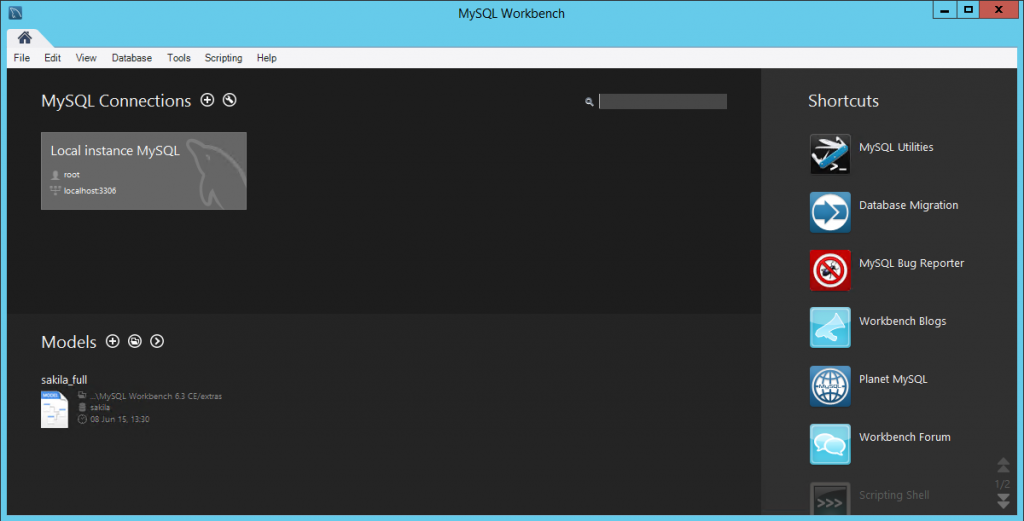This screenshot has width=1024, height=521.
Task: Click the 08 Jun 15, 13:30 timestamp
Action: (120, 419)
